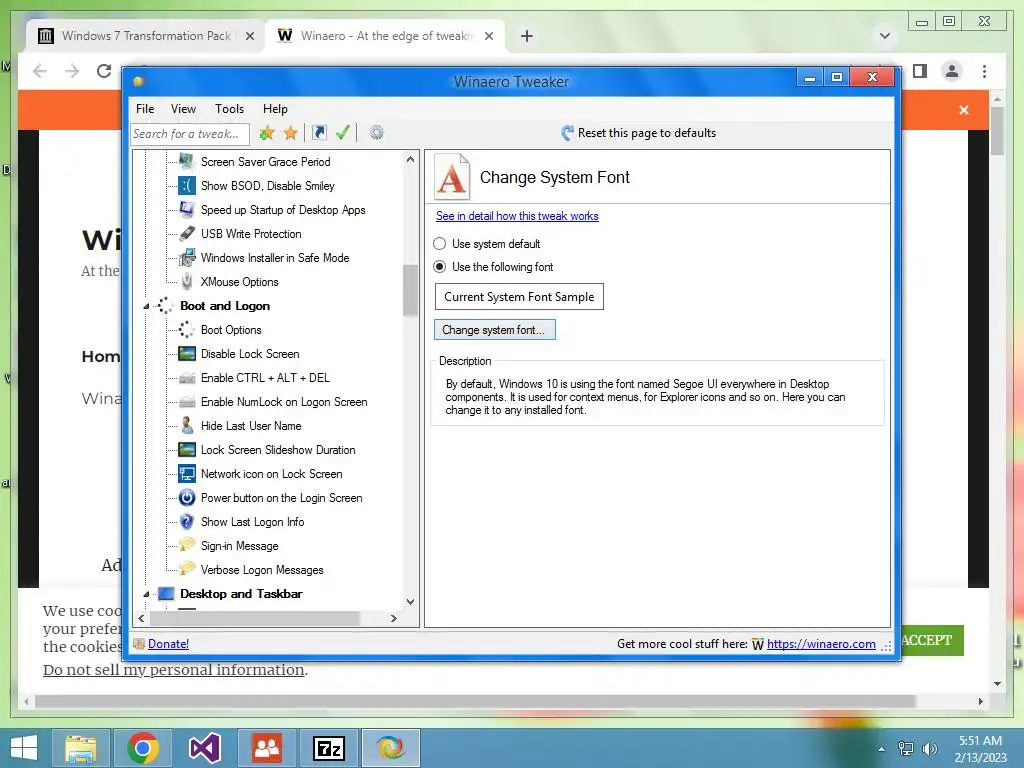Click the Show BSOD sad-face icon
Viewport: 1024px width, 768px height.
click(187, 185)
